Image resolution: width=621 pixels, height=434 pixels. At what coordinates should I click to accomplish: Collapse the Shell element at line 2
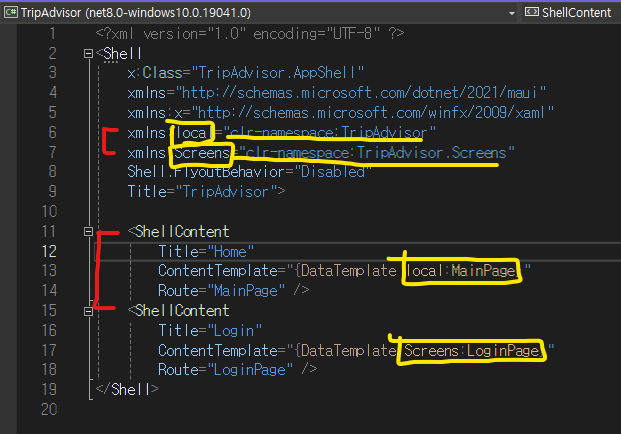(x=89, y=53)
